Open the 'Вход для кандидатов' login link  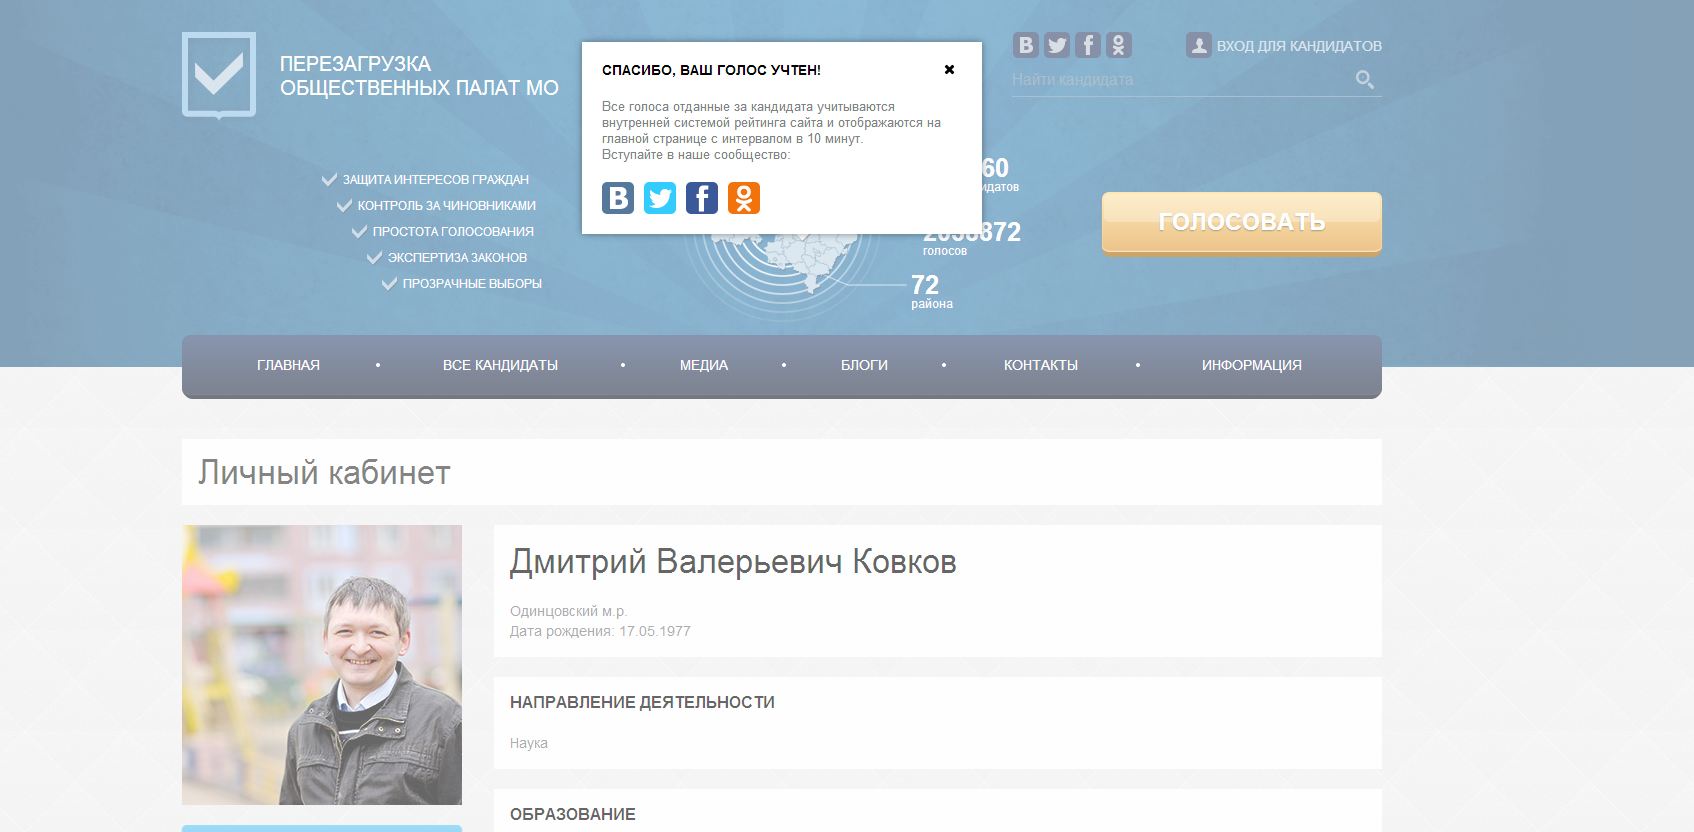tap(1299, 46)
